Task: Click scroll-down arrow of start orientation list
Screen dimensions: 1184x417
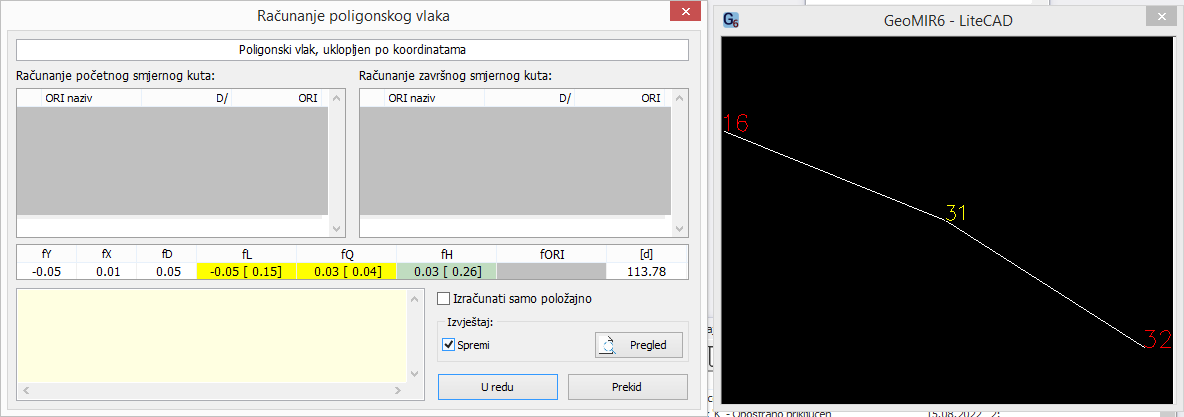Action: coord(336,227)
